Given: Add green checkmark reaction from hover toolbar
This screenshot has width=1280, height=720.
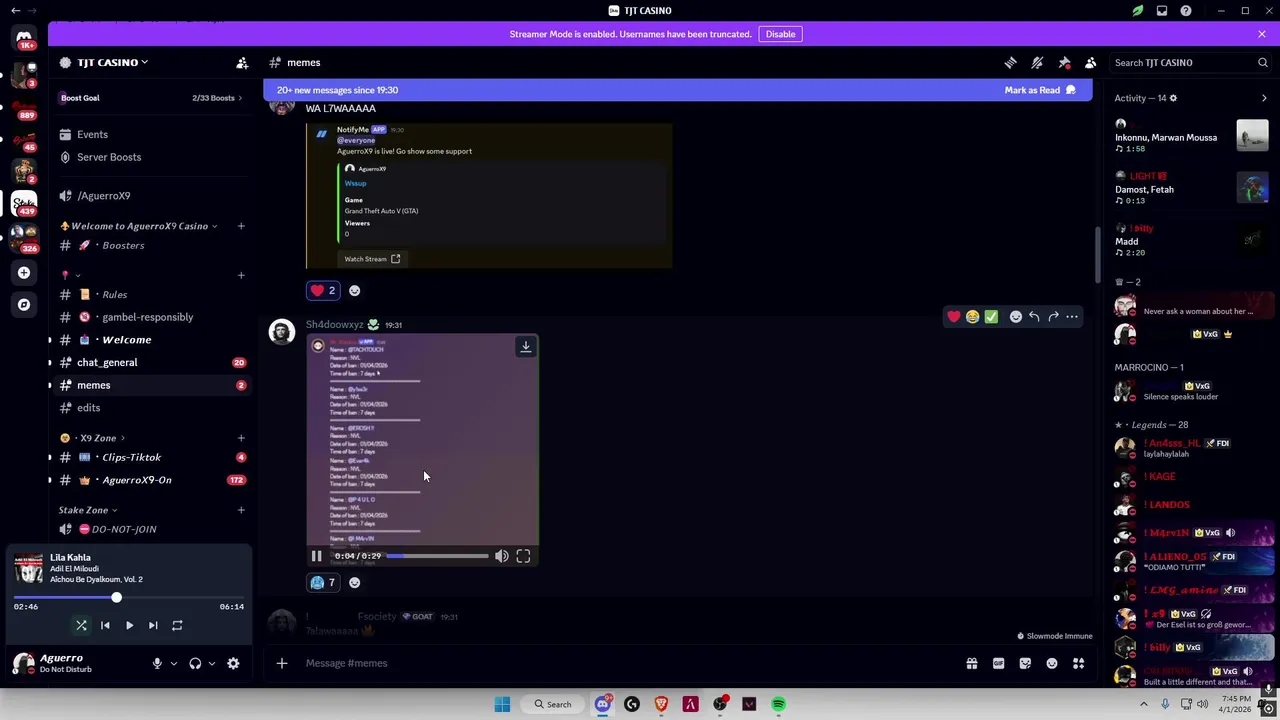Looking at the screenshot, I should [991, 317].
